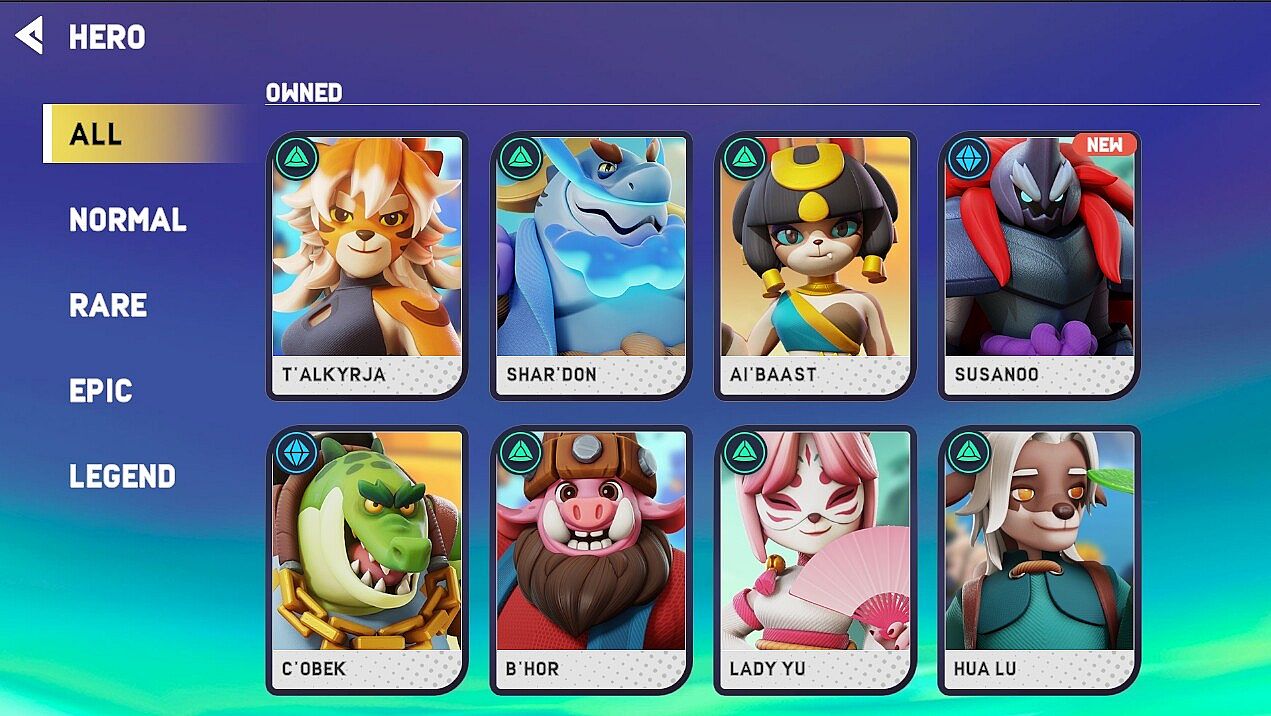Click the green rarity badge on T'ALKYRJA
The width and height of the screenshot is (1271, 716).
tap(296, 158)
